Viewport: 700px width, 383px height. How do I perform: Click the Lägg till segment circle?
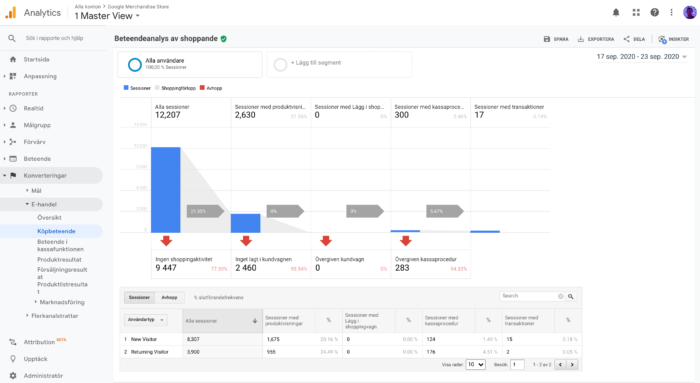coord(280,65)
